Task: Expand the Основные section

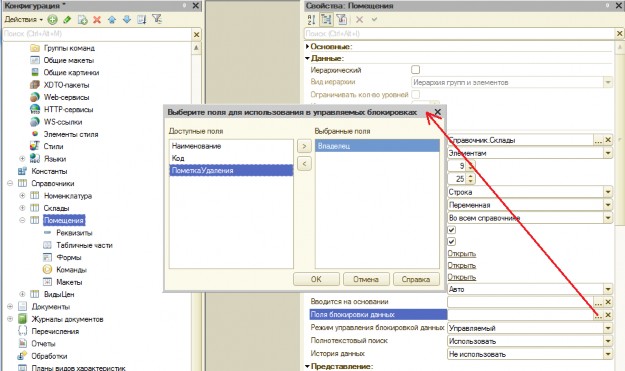Action: click(x=307, y=47)
